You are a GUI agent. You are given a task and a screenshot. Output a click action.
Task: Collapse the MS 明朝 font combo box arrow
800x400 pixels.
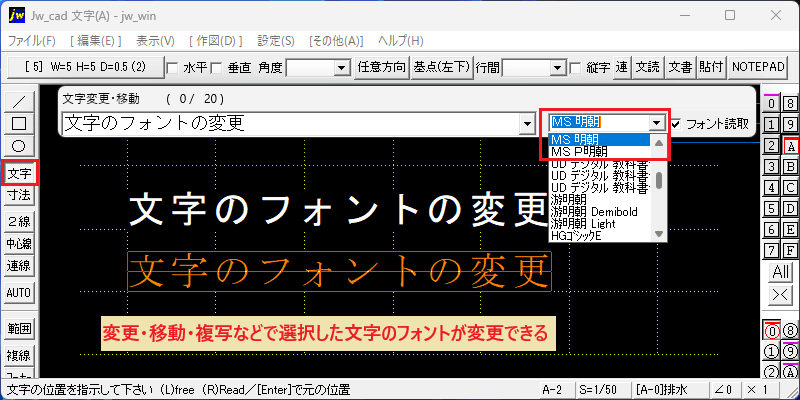(x=657, y=123)
